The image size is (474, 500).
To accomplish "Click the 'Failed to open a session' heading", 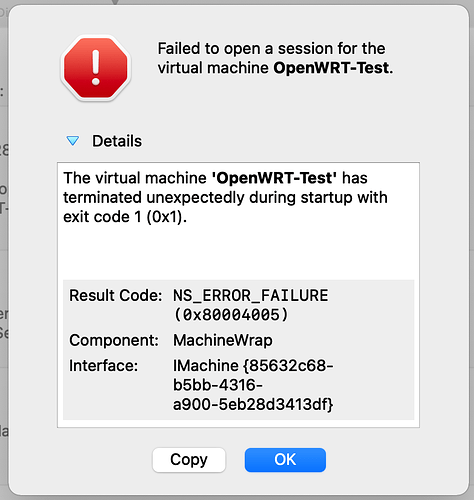I will [275, 58].
